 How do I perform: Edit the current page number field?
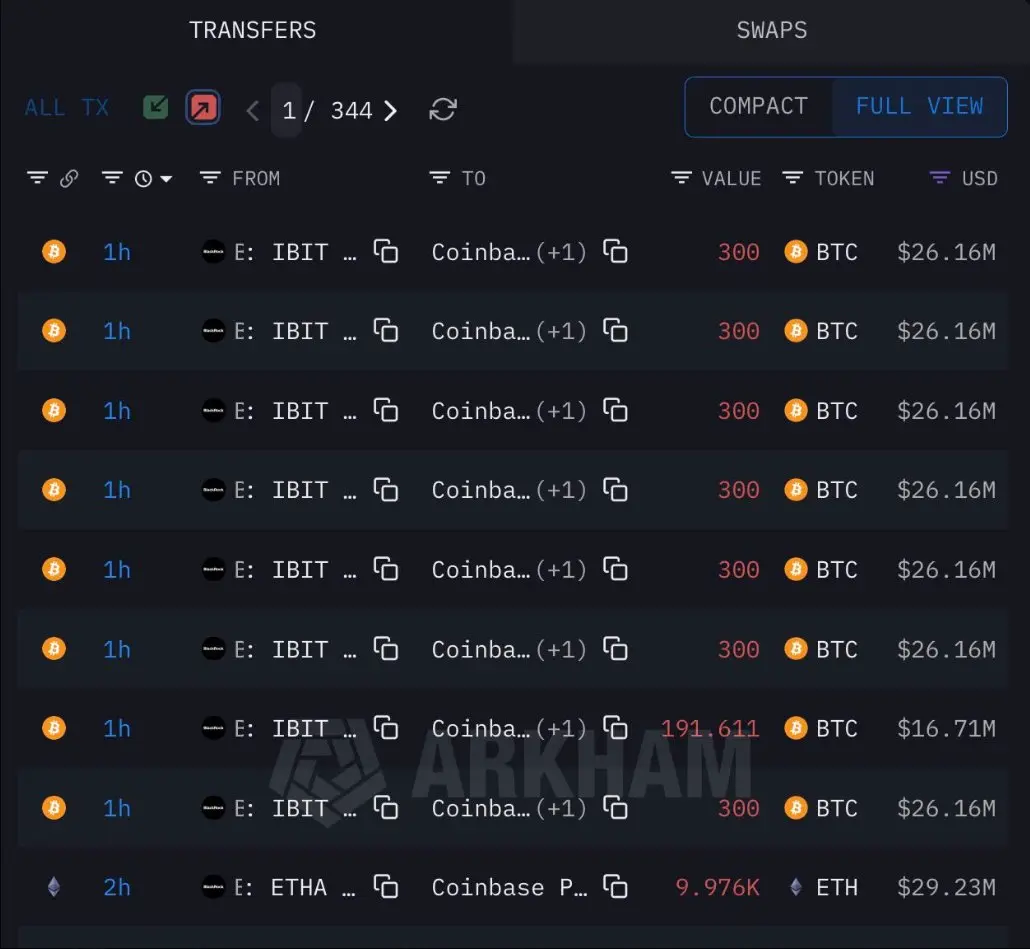point(287,110)
